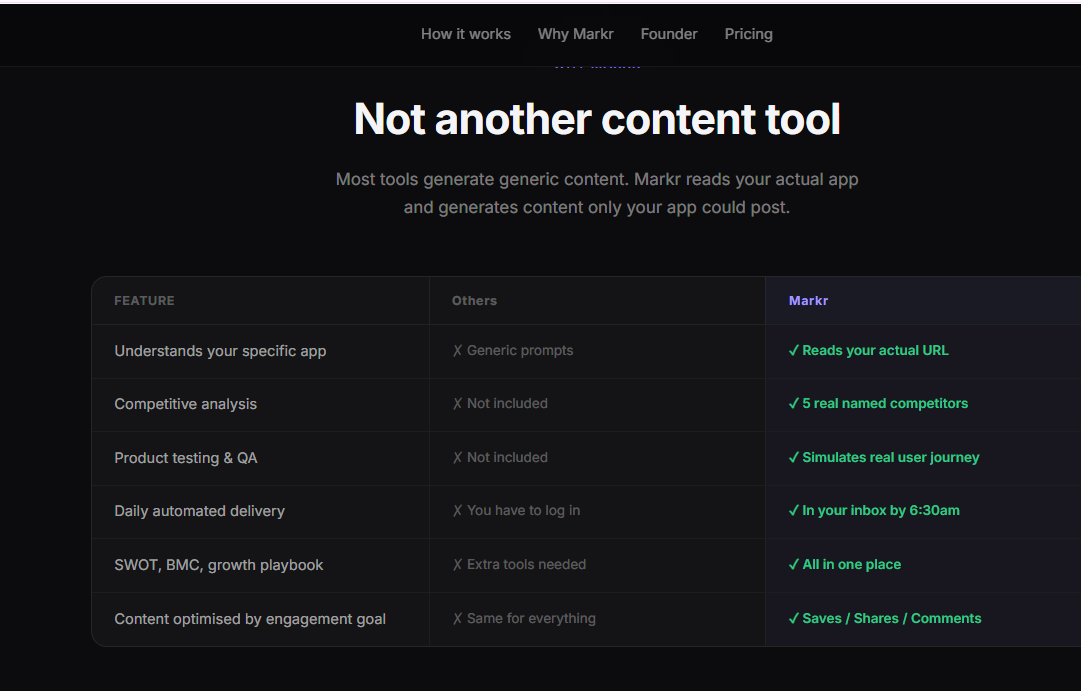
Task: Select 'Competitive analysis' row label
Action: tap(185, 404)
